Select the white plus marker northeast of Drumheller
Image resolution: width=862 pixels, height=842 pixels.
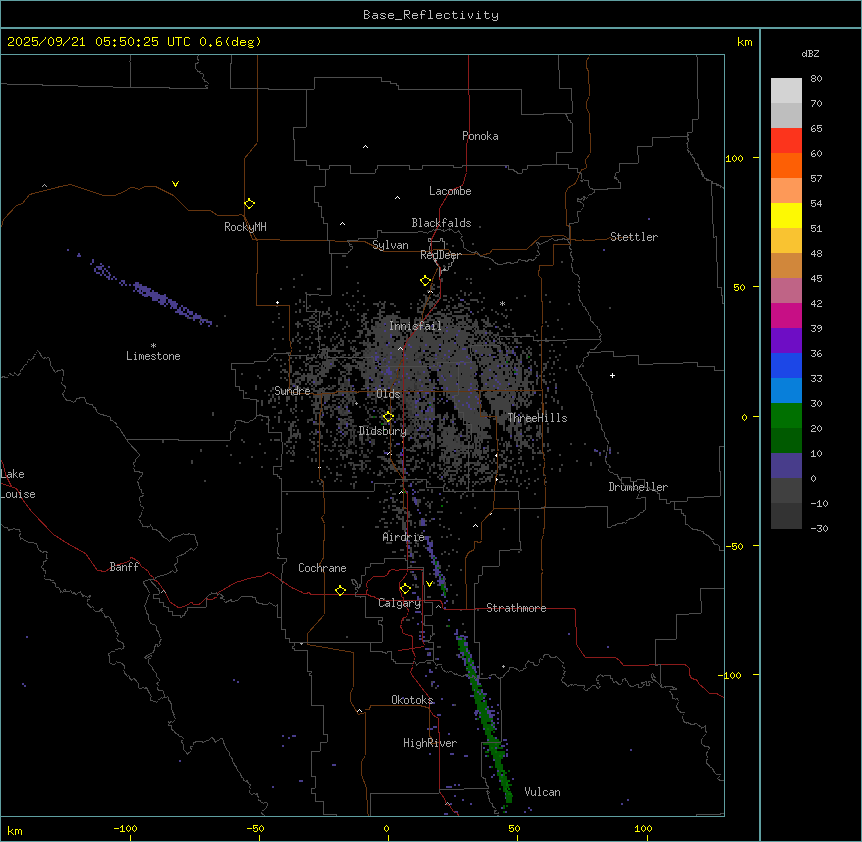coord(612,375)
